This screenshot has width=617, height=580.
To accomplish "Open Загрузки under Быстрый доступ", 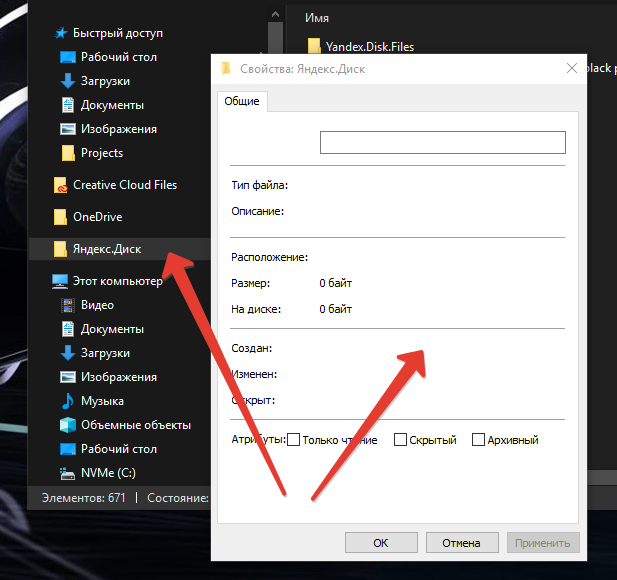I will (x=105, y=81).
